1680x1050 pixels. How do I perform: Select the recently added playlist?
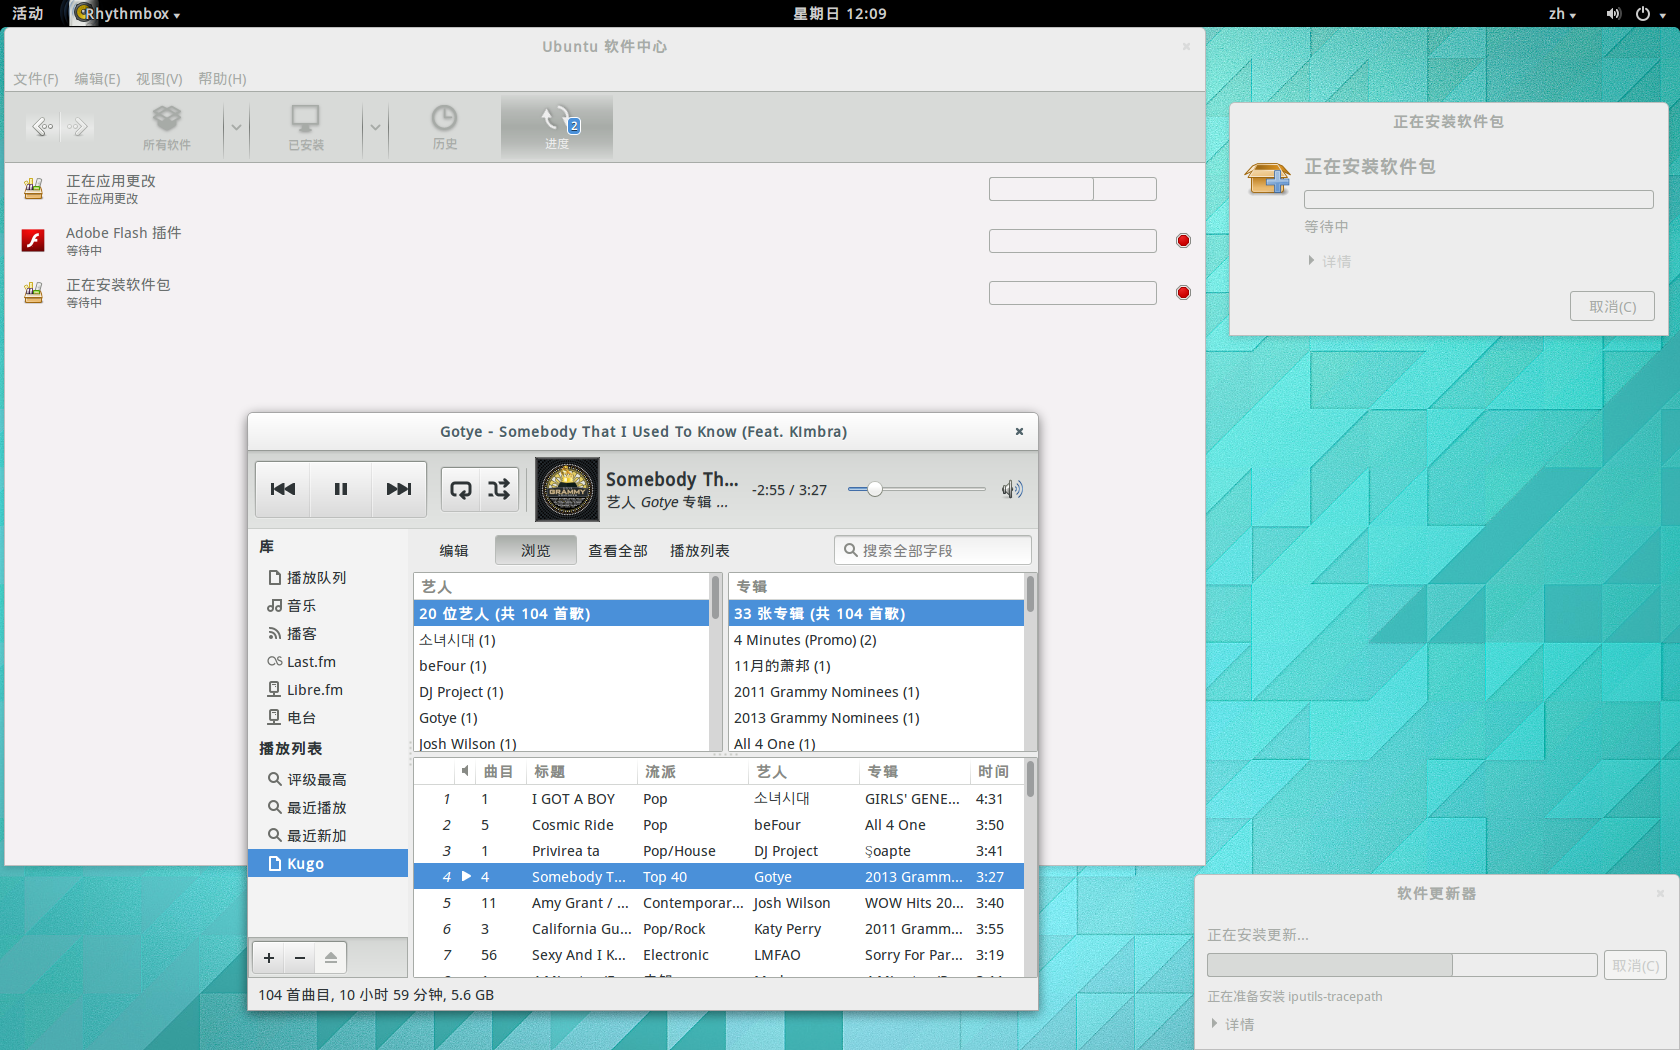pos(328,835)
